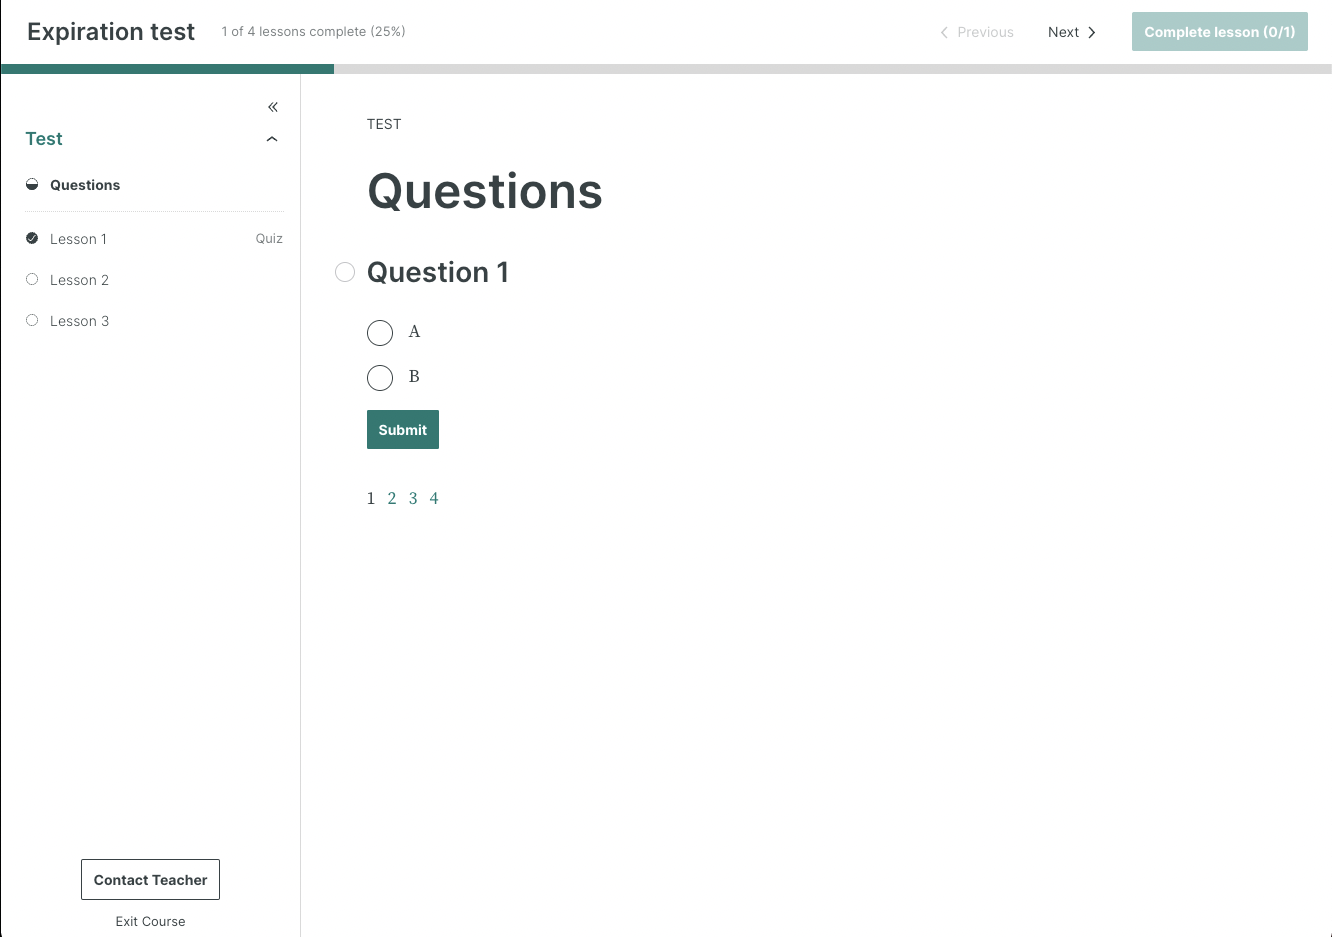Click the A answer label
This screenshot has height=937, width=1332.
414,332
